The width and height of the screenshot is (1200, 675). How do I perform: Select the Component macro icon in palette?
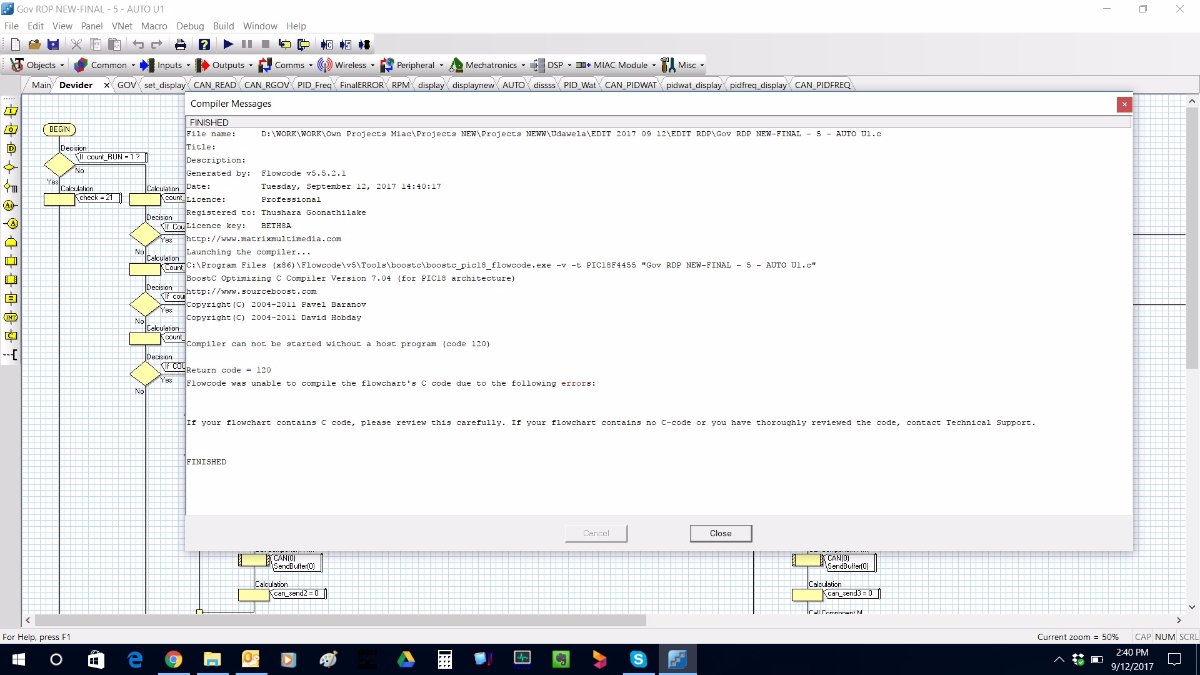11,279
